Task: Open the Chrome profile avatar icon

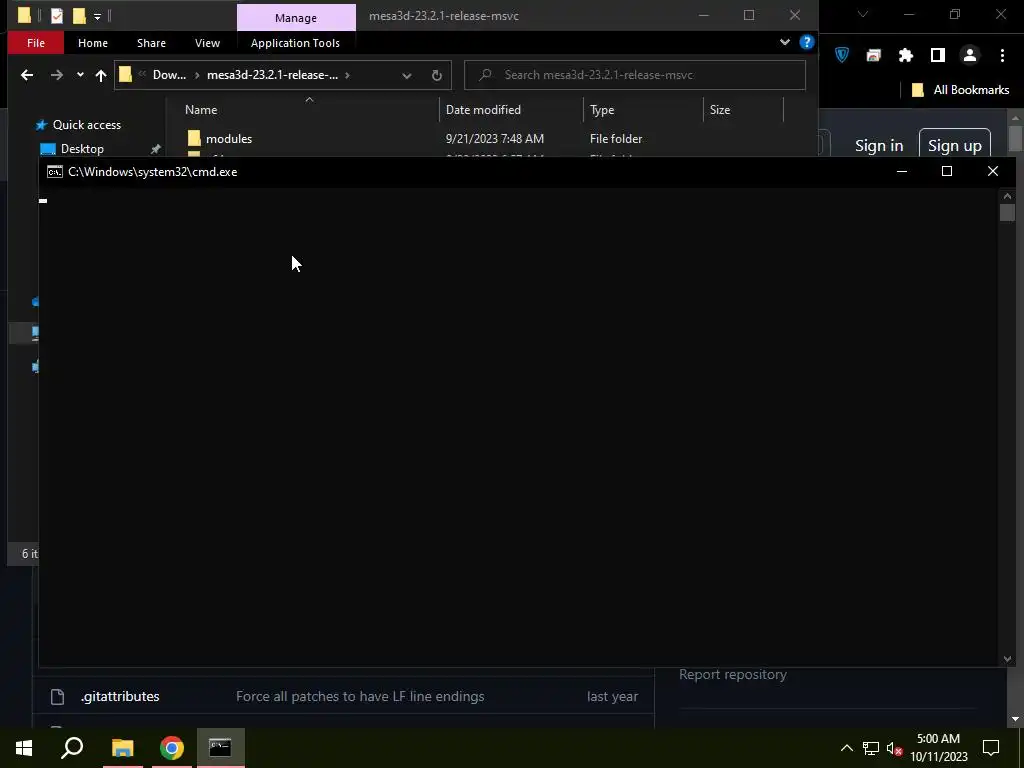Action: tap(970, 56)
